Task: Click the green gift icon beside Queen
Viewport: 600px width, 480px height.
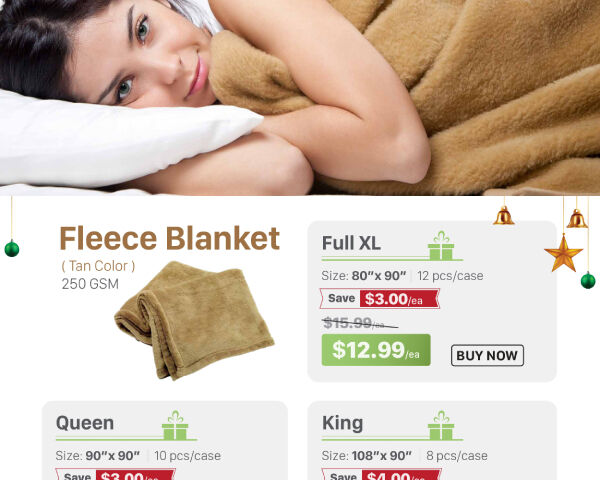Action: pos(175,425)
